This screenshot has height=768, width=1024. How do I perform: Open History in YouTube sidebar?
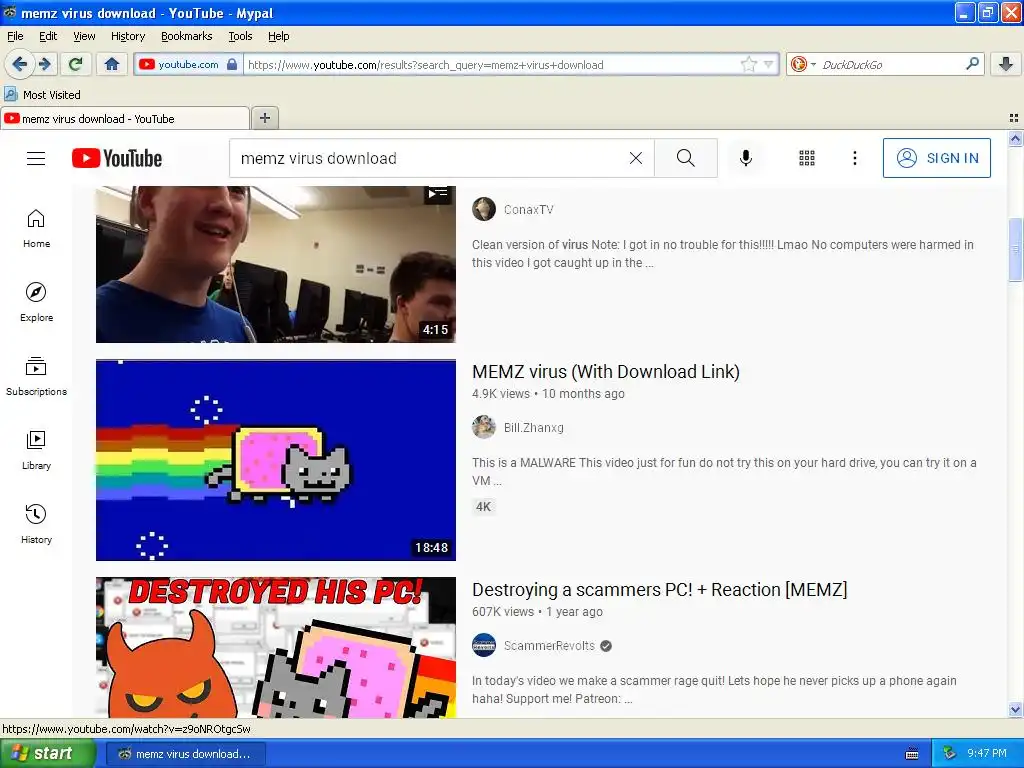[x=36, y=524]
